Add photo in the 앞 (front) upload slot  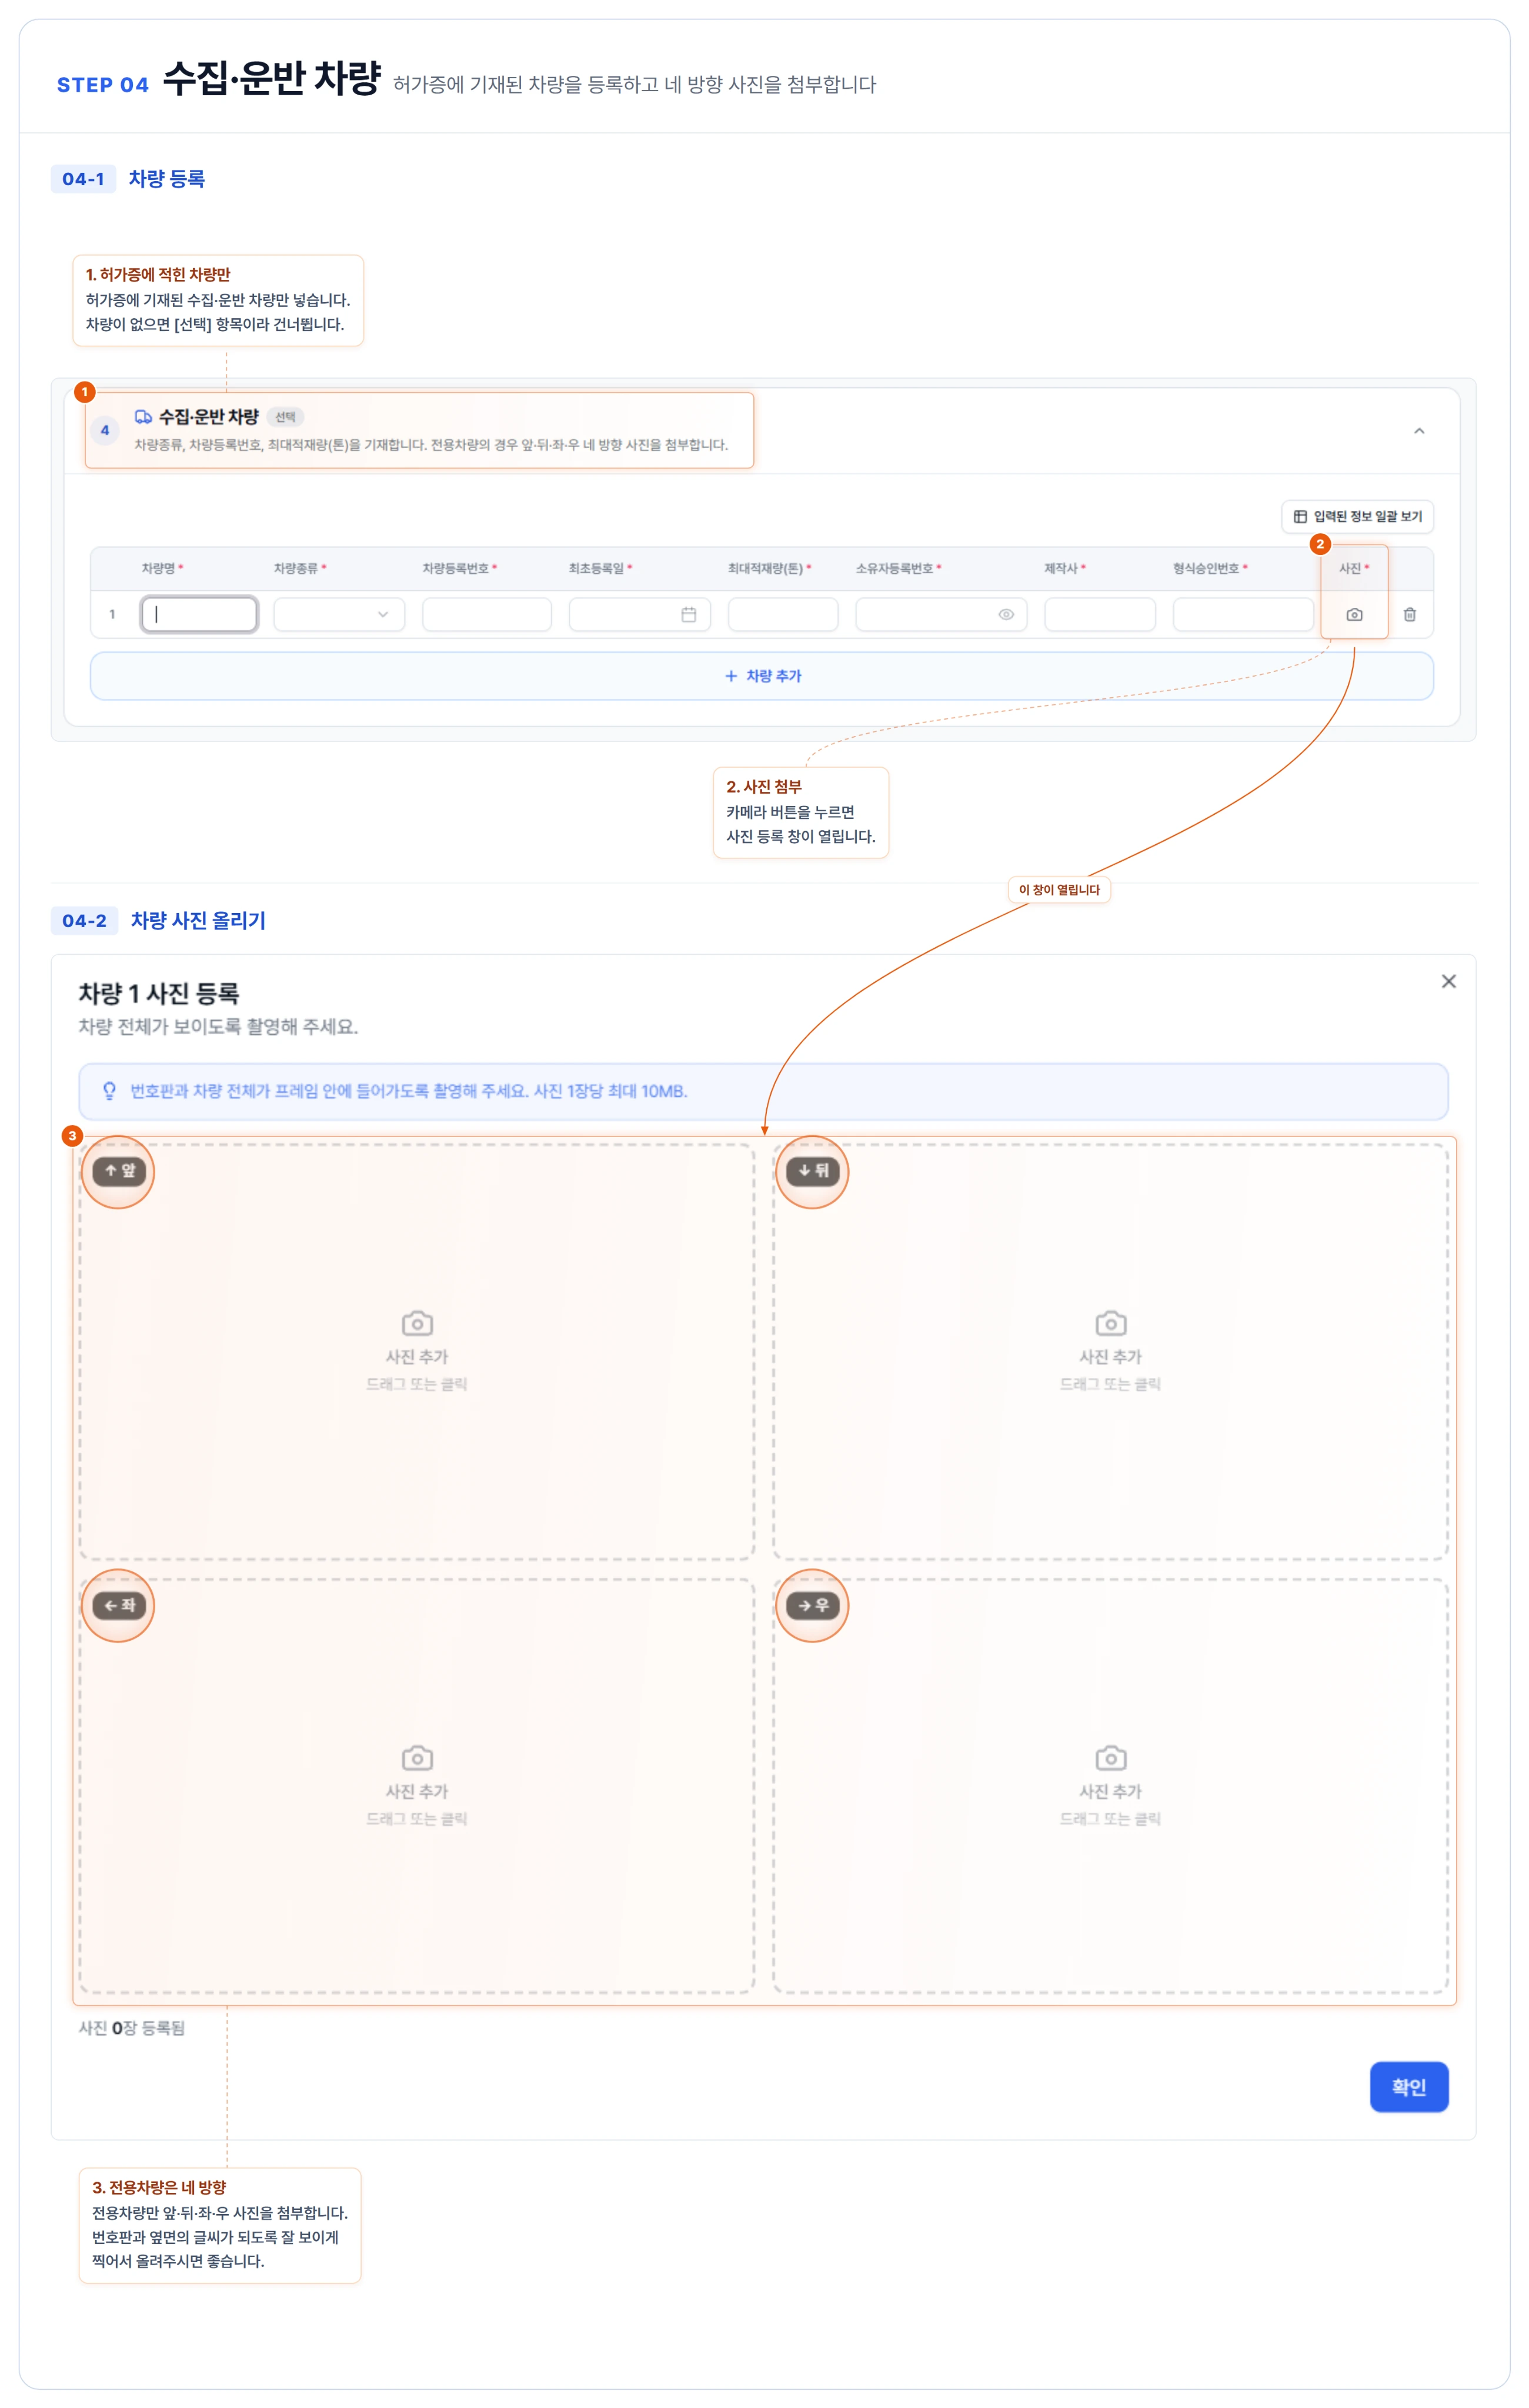(x=417, y=1351)
